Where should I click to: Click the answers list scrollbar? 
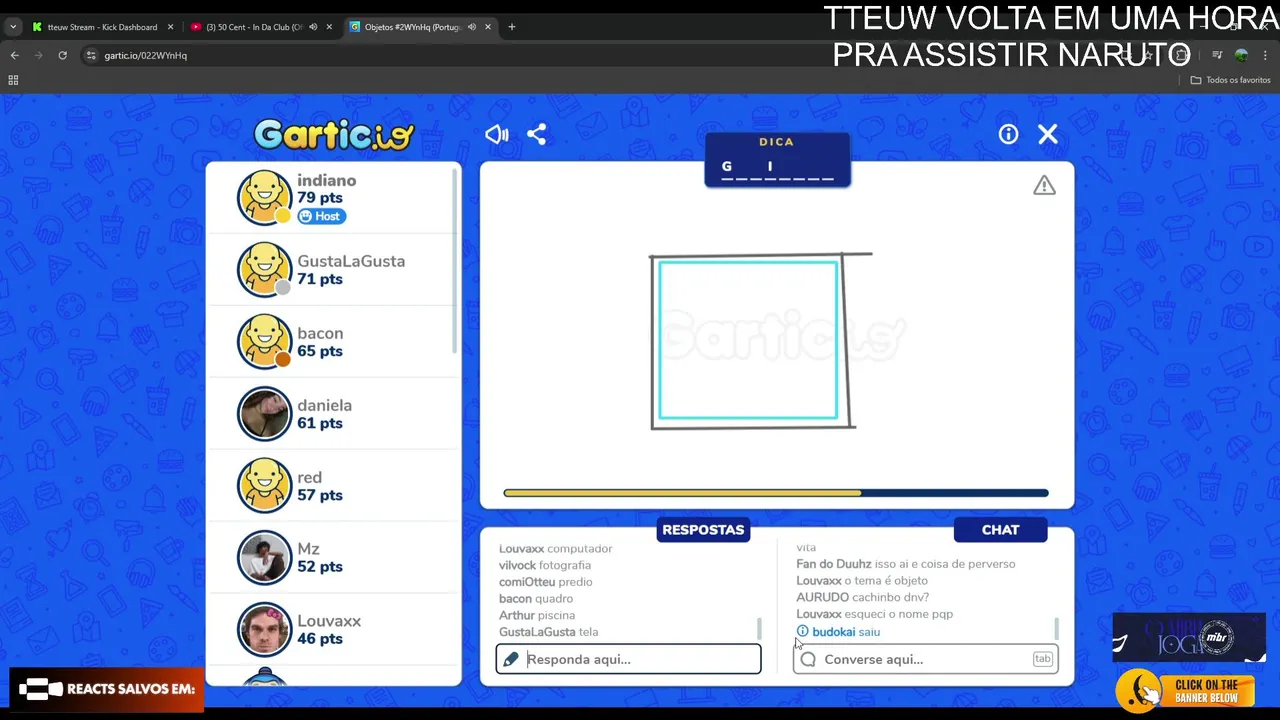tap(759, 629)
